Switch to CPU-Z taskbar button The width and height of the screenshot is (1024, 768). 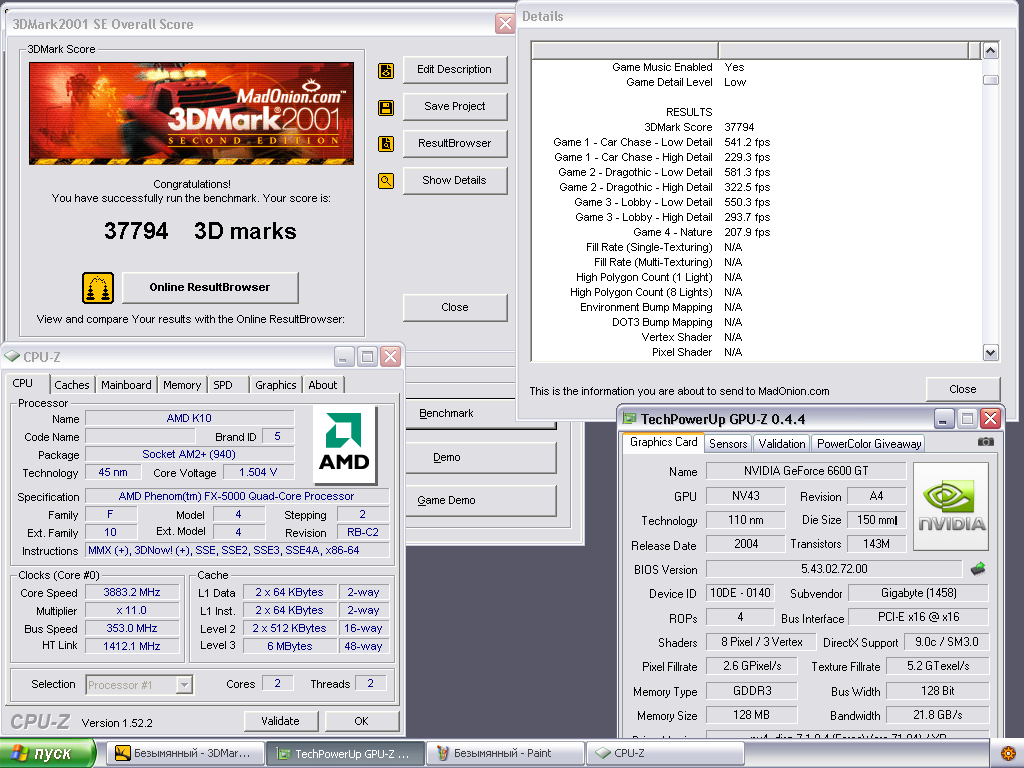coord(665,753)
